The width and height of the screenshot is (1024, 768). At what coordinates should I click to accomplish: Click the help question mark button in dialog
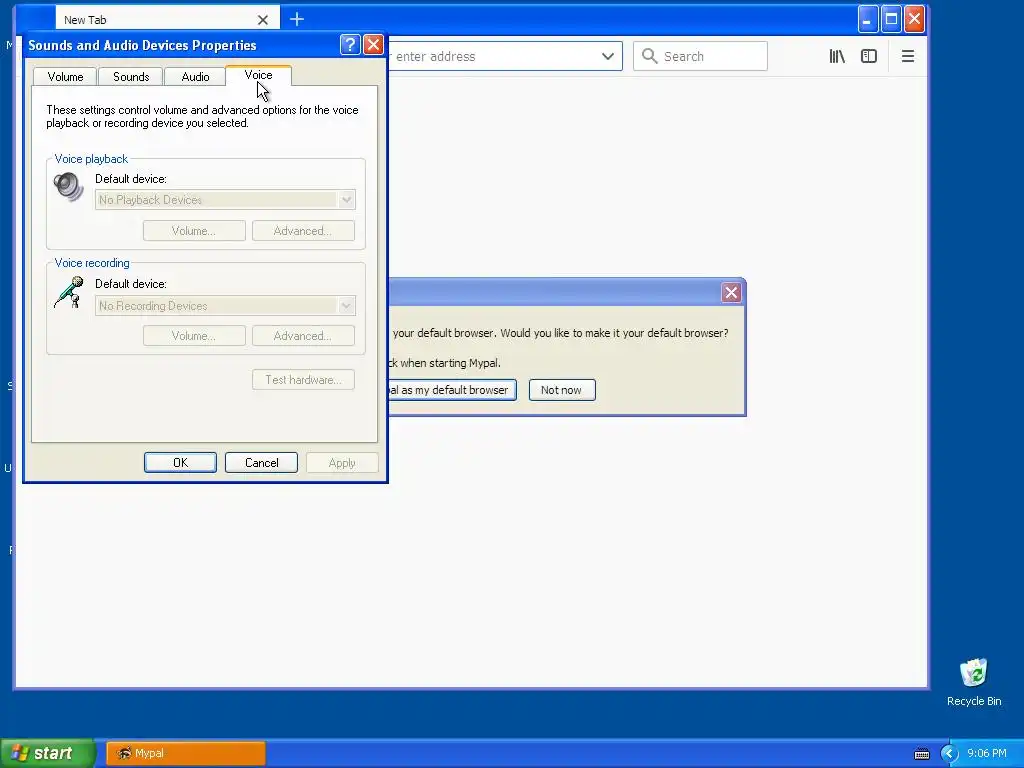[x=350, y=44]
